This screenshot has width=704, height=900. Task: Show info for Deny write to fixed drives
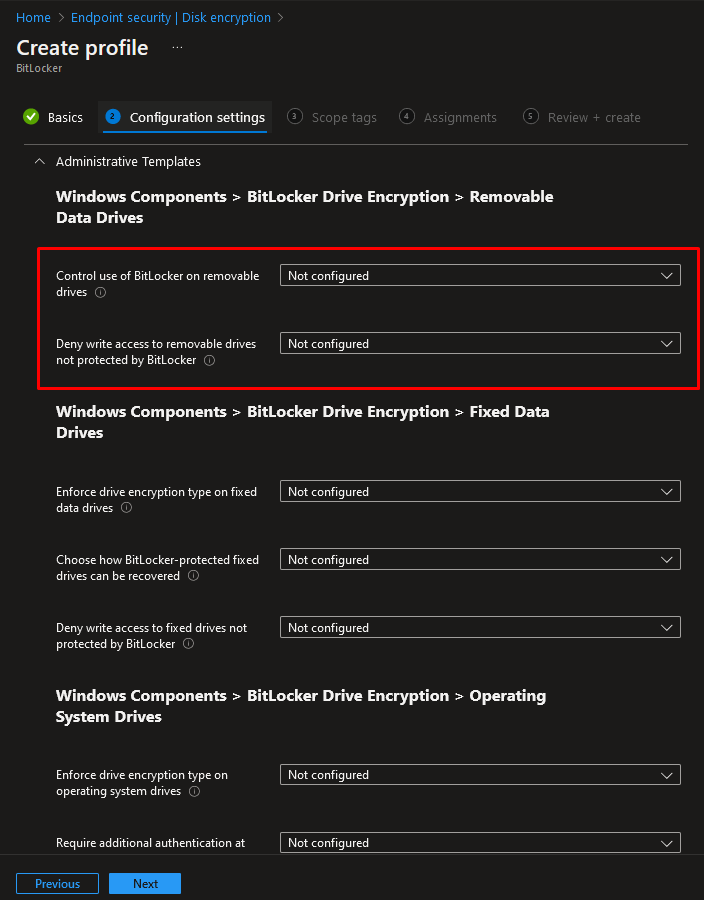coord(188,644)
